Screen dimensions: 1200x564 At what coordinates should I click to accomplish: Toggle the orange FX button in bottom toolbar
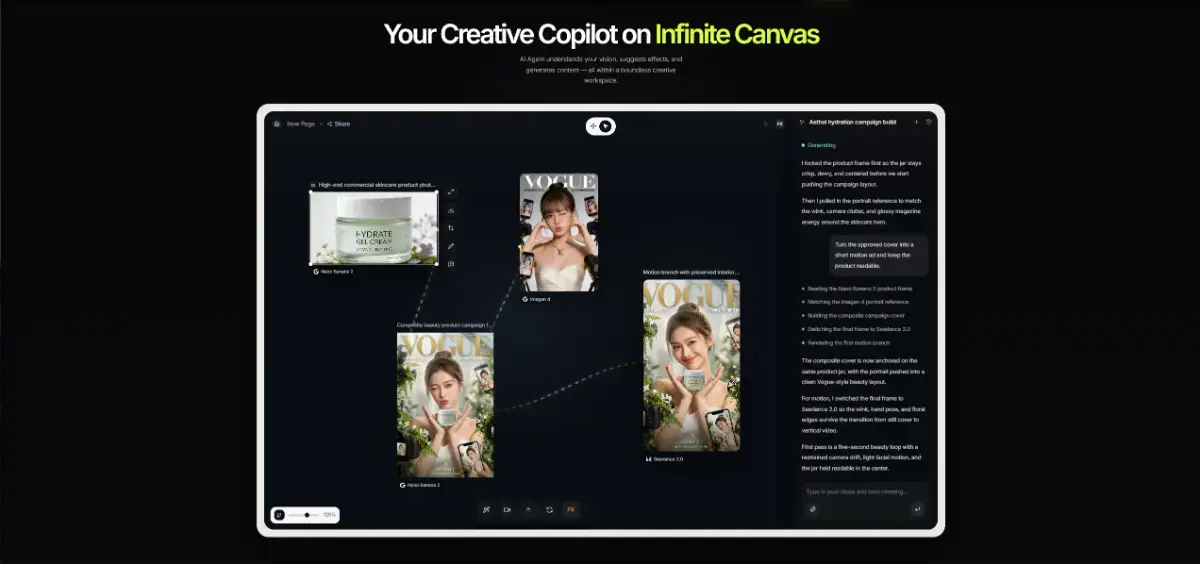(571, 509)
